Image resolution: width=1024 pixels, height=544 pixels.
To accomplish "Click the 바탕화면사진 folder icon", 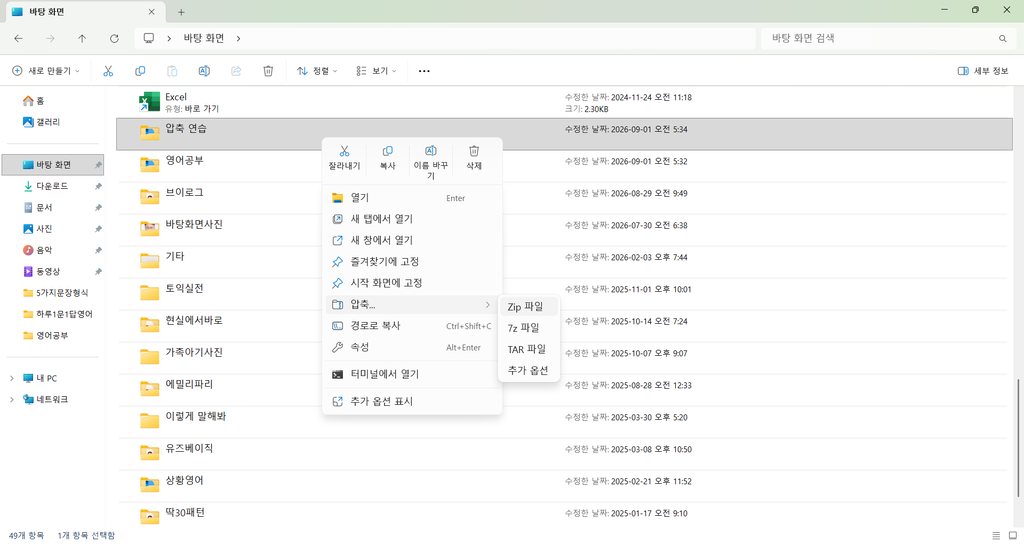I will [150, 229].
